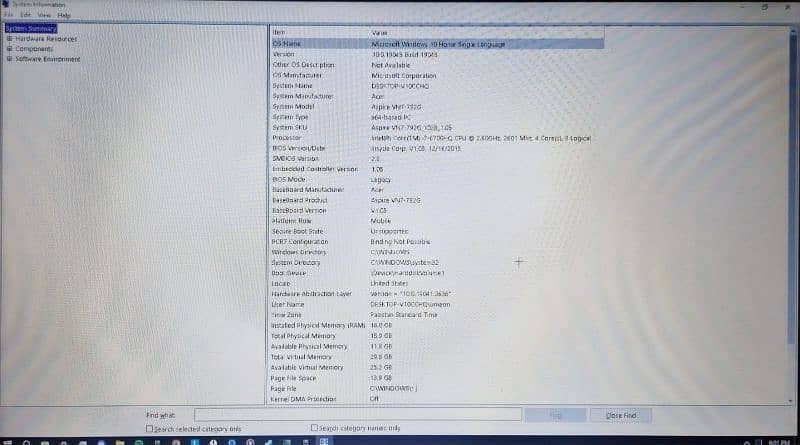Click the taskbar search icon
This screenshot has height=445, width=800.
pyautogui.click(x=27, y=441)
